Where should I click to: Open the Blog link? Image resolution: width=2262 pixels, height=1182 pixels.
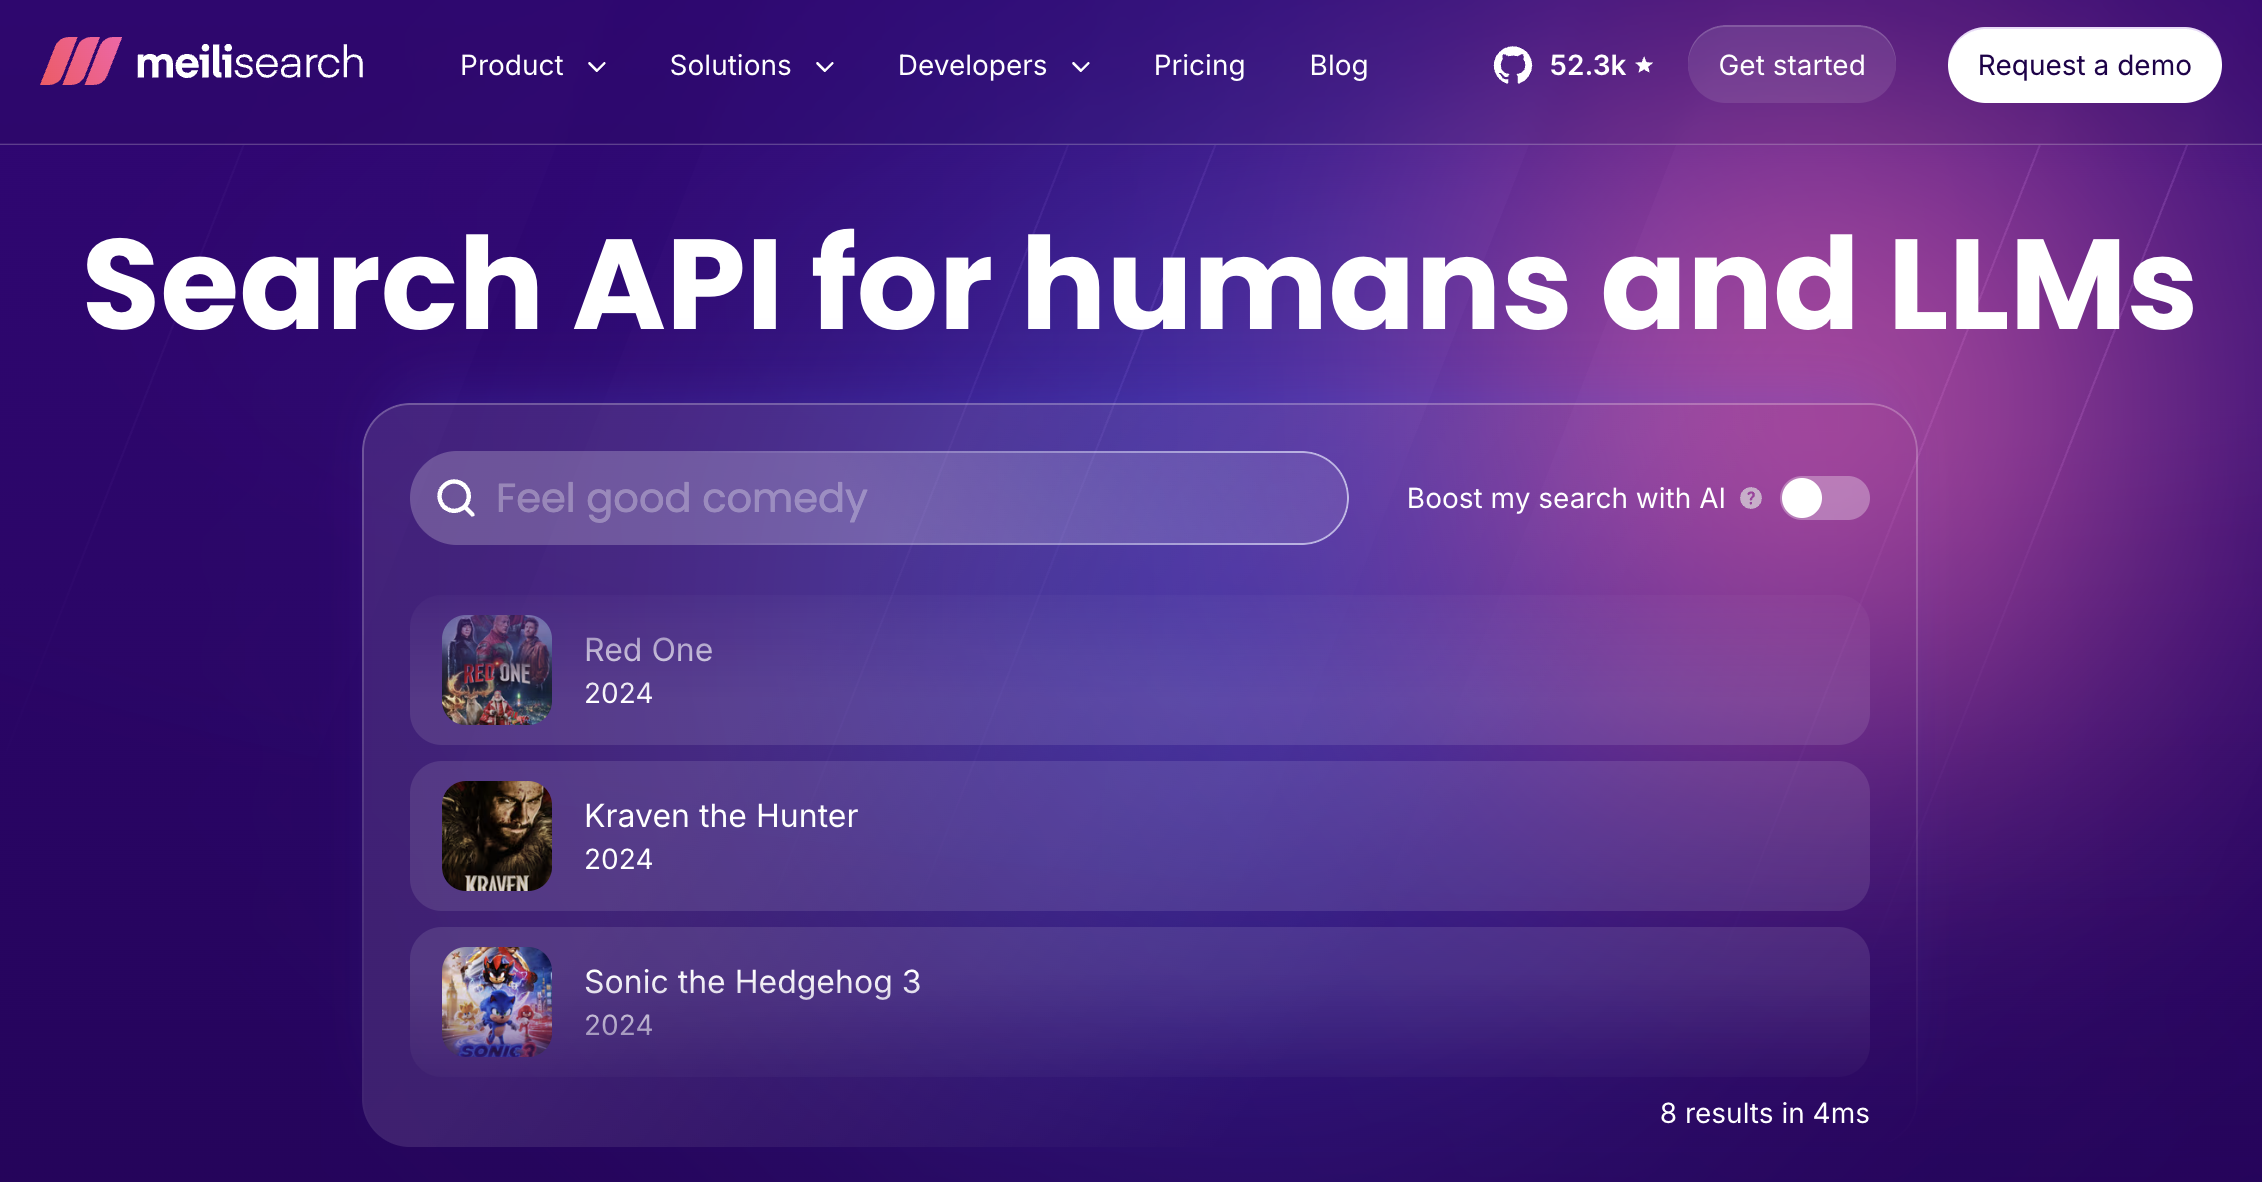[x=1338, y=66]
